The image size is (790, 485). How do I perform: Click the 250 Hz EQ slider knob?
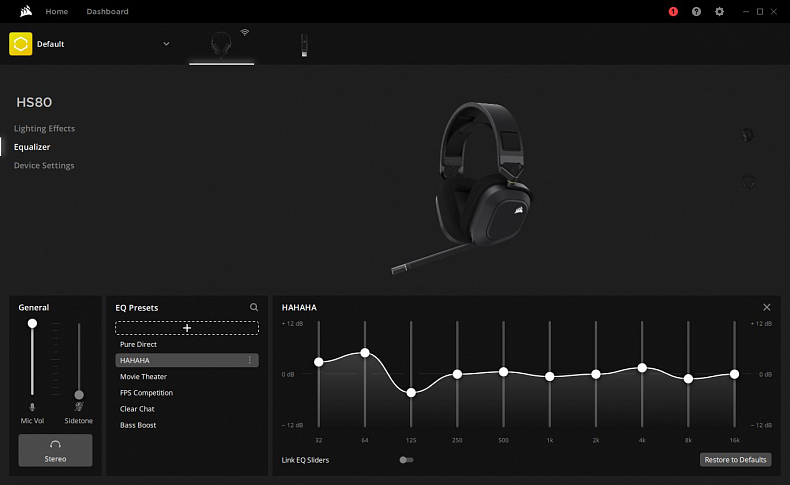coord(457,374)
